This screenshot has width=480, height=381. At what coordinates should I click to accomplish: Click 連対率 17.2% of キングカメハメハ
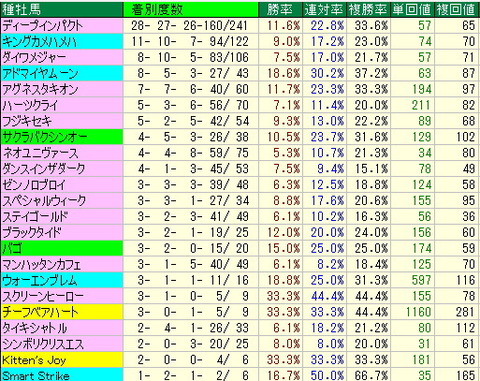pos(327,42)
